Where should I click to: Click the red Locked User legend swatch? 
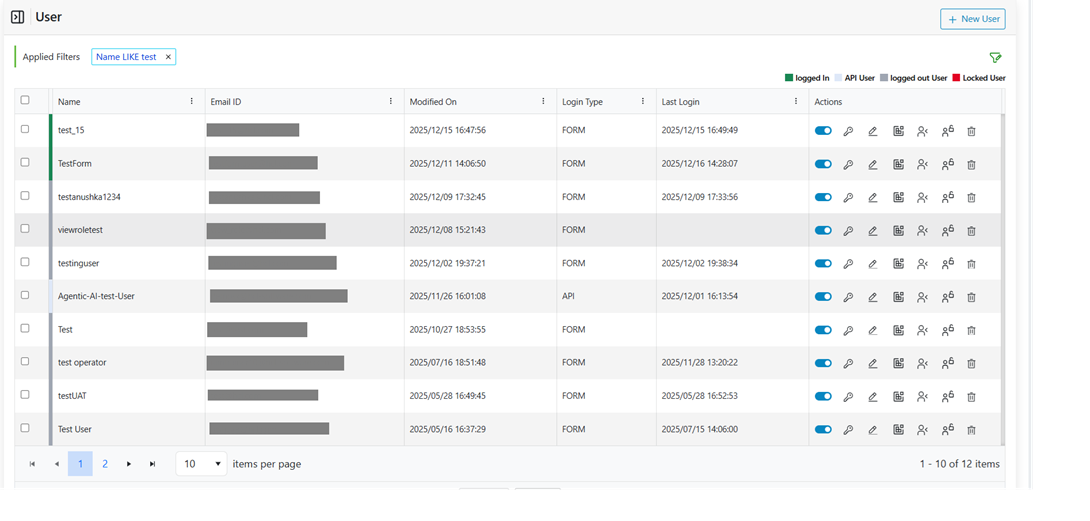[957, 78]
